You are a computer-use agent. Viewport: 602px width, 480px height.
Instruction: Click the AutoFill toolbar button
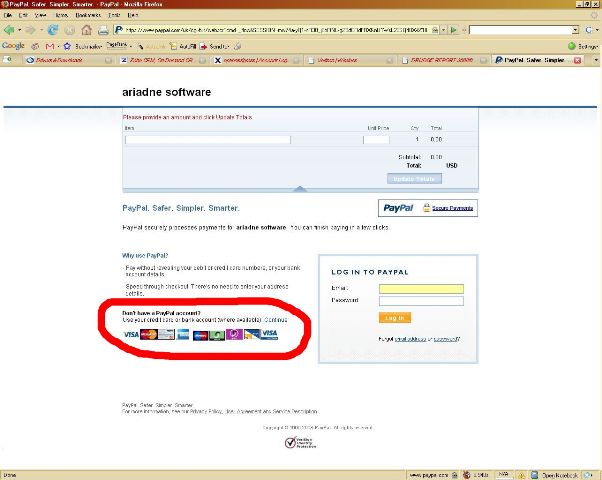coord(183,46)
